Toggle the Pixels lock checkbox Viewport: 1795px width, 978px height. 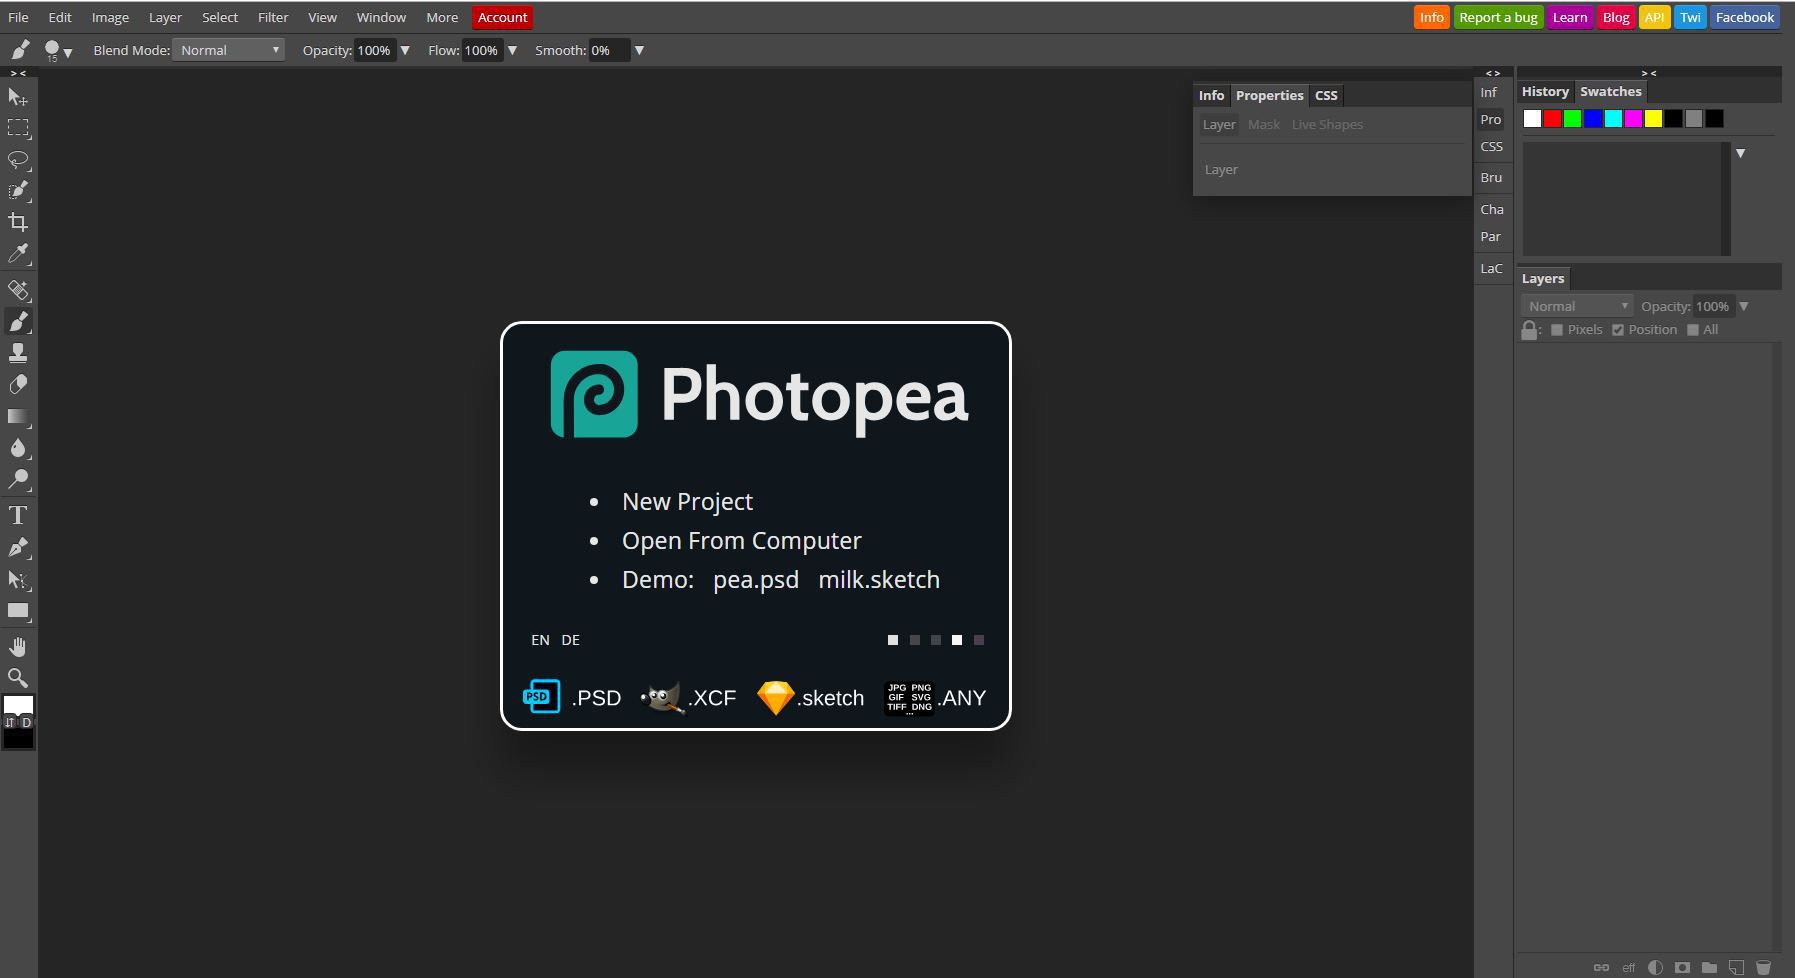pos(1557,330)
